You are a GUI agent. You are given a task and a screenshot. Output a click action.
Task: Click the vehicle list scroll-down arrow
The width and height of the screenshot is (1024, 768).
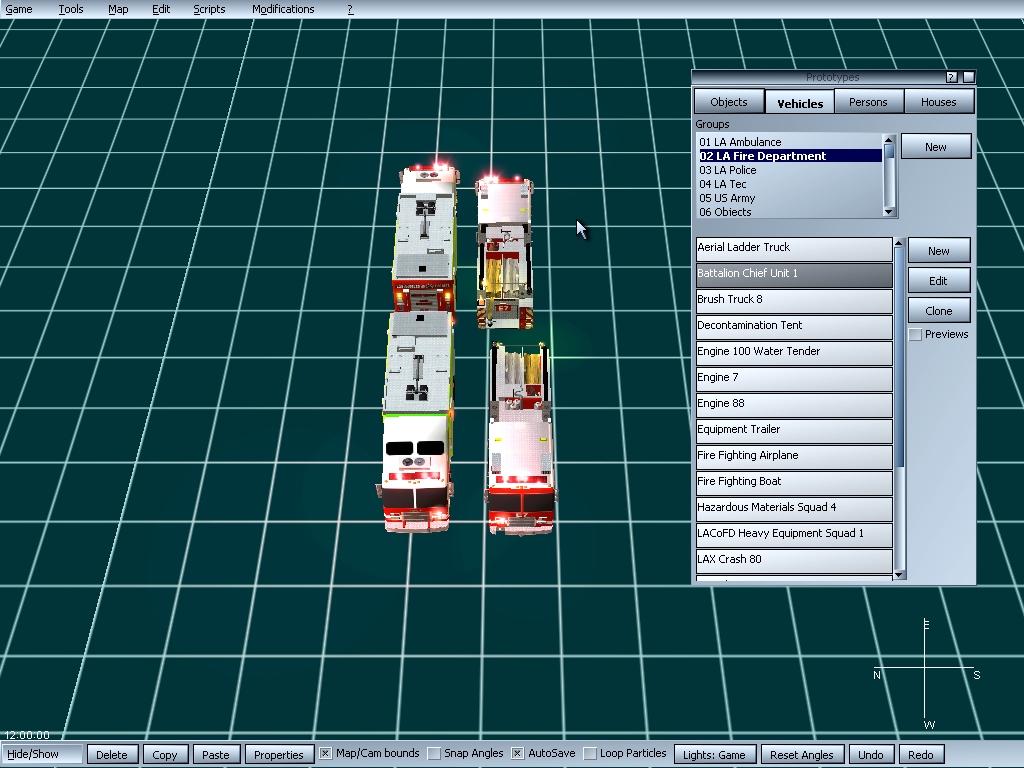tap(899, 574)
